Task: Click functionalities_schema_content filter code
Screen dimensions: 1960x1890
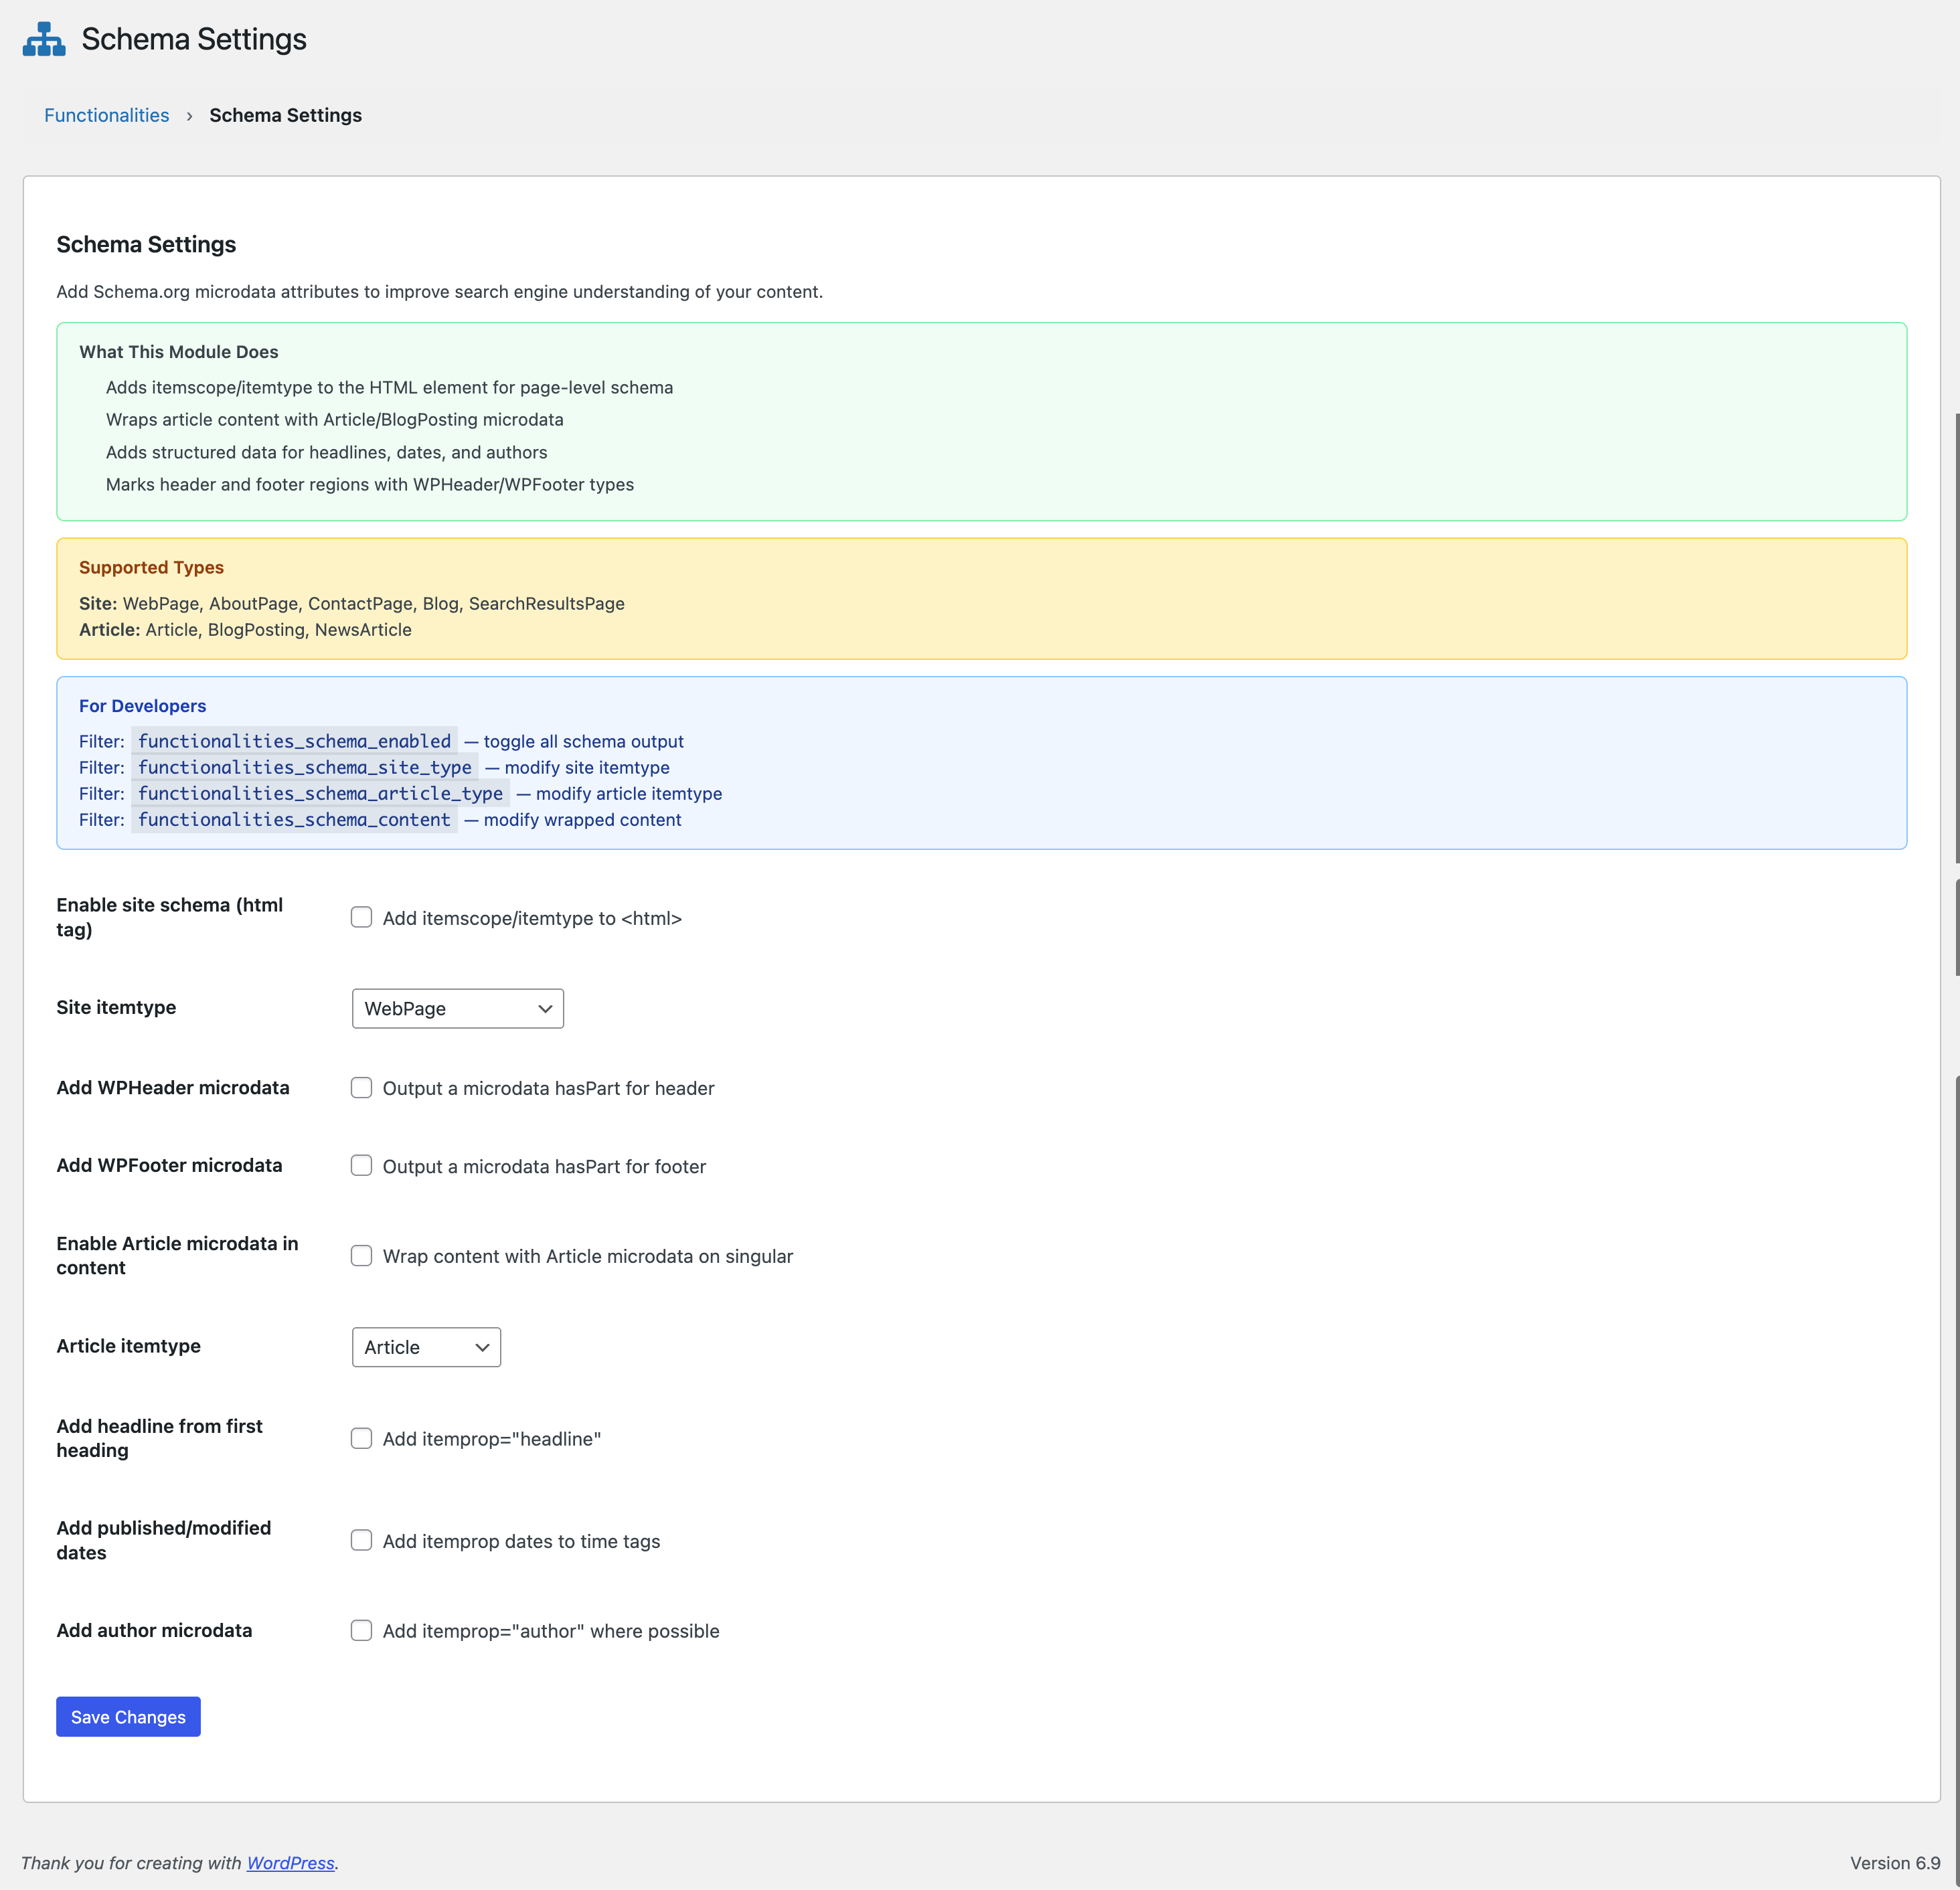Action: click(294, 819)
